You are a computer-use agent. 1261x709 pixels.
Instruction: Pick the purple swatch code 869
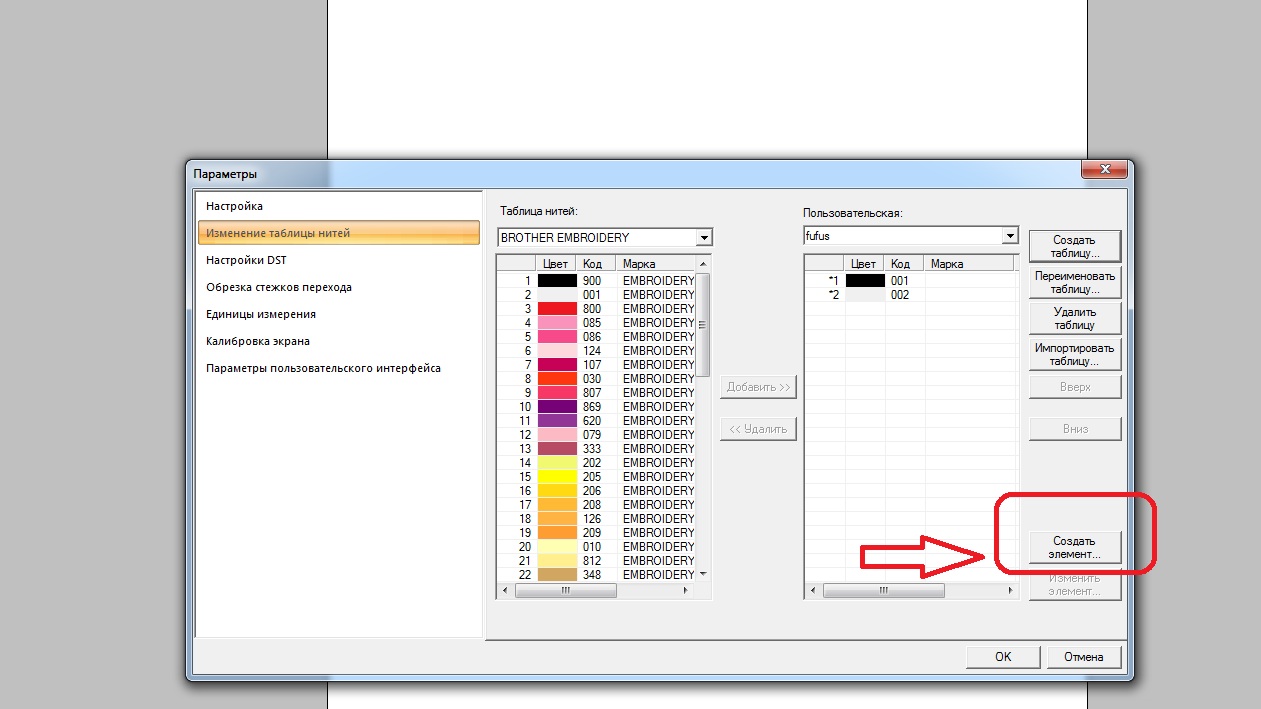pos(557,407)
